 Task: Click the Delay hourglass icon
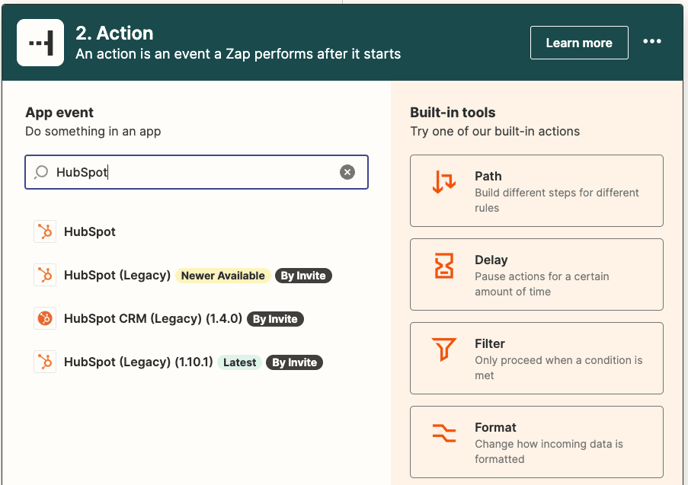(x=443, y=266)
